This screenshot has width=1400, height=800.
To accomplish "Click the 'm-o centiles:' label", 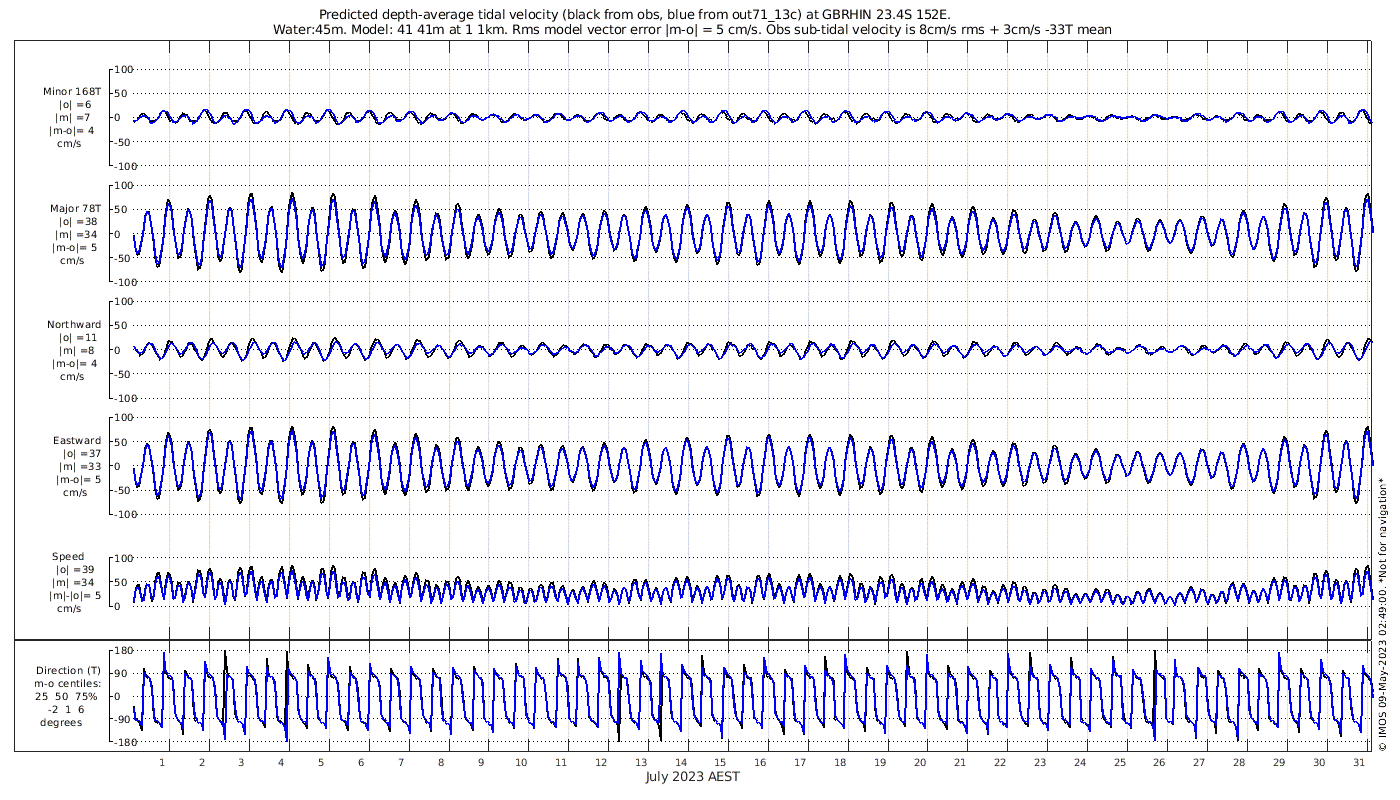I will pos(68,683).
